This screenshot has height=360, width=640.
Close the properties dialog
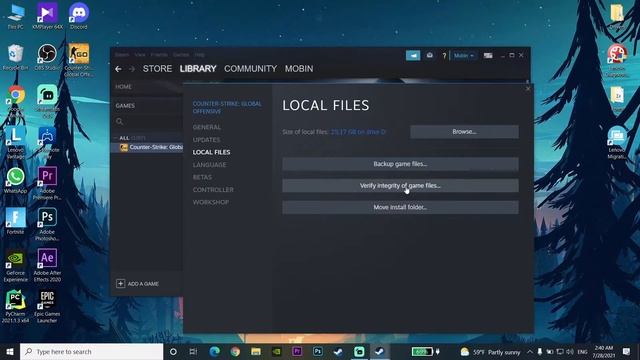point(528,89)
